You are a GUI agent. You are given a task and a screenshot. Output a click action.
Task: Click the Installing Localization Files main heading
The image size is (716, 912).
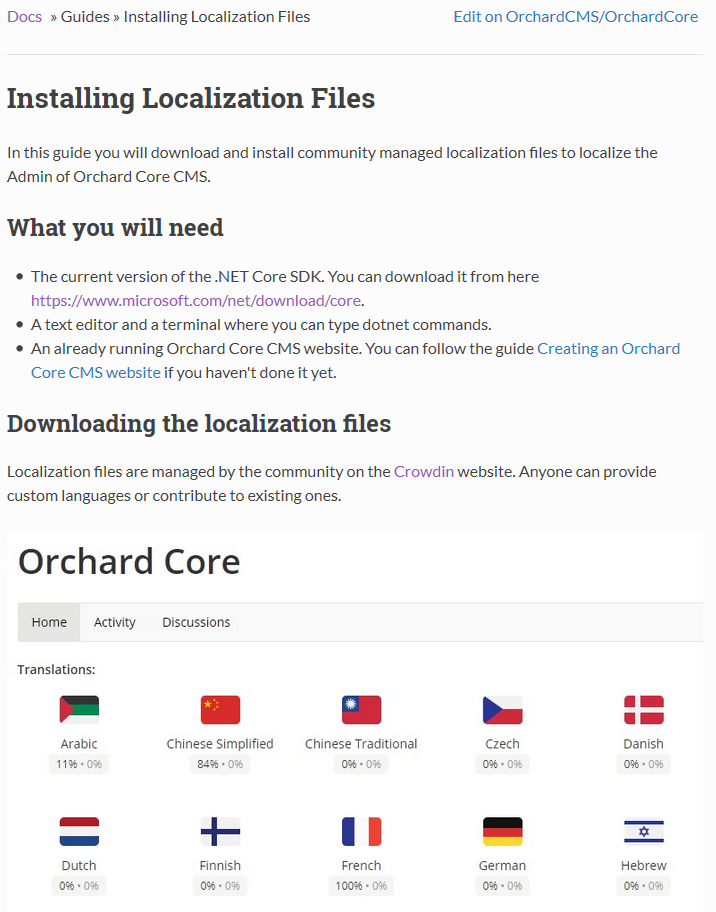(191, 98)
